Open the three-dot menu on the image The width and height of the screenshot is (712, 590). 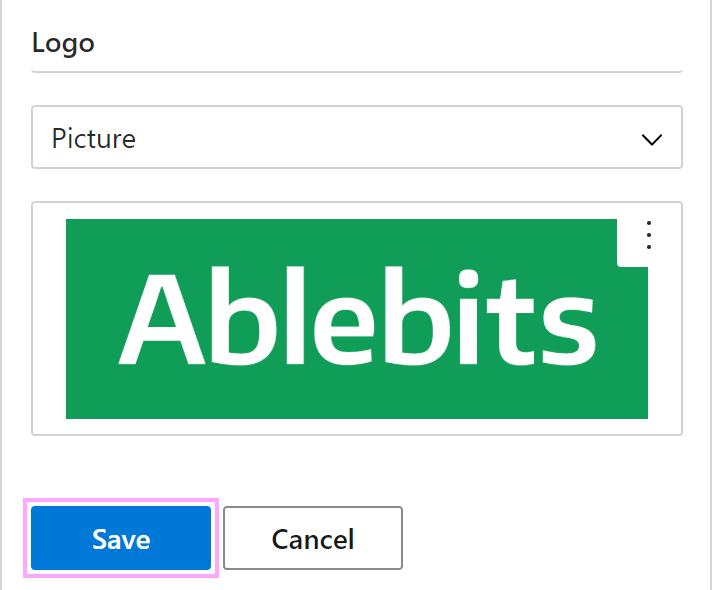pos(649,235)
